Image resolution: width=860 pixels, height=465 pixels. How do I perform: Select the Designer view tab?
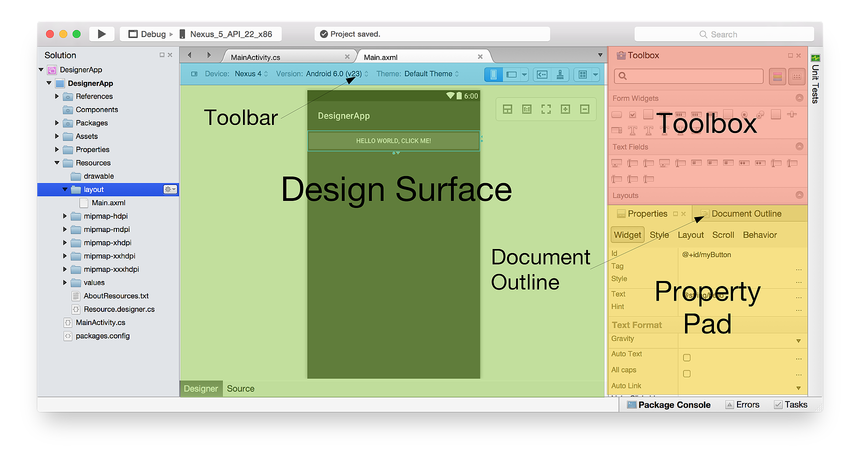tap(201, 389)
